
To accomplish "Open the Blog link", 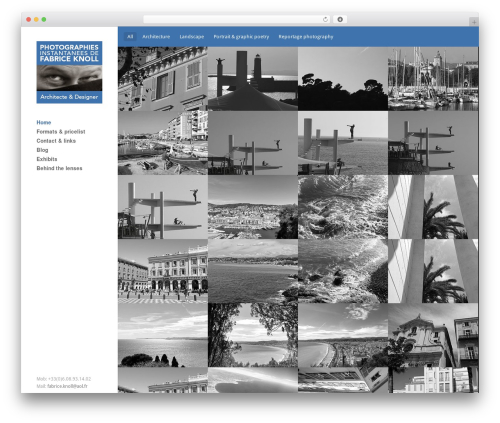I will [x=42, y=150].
